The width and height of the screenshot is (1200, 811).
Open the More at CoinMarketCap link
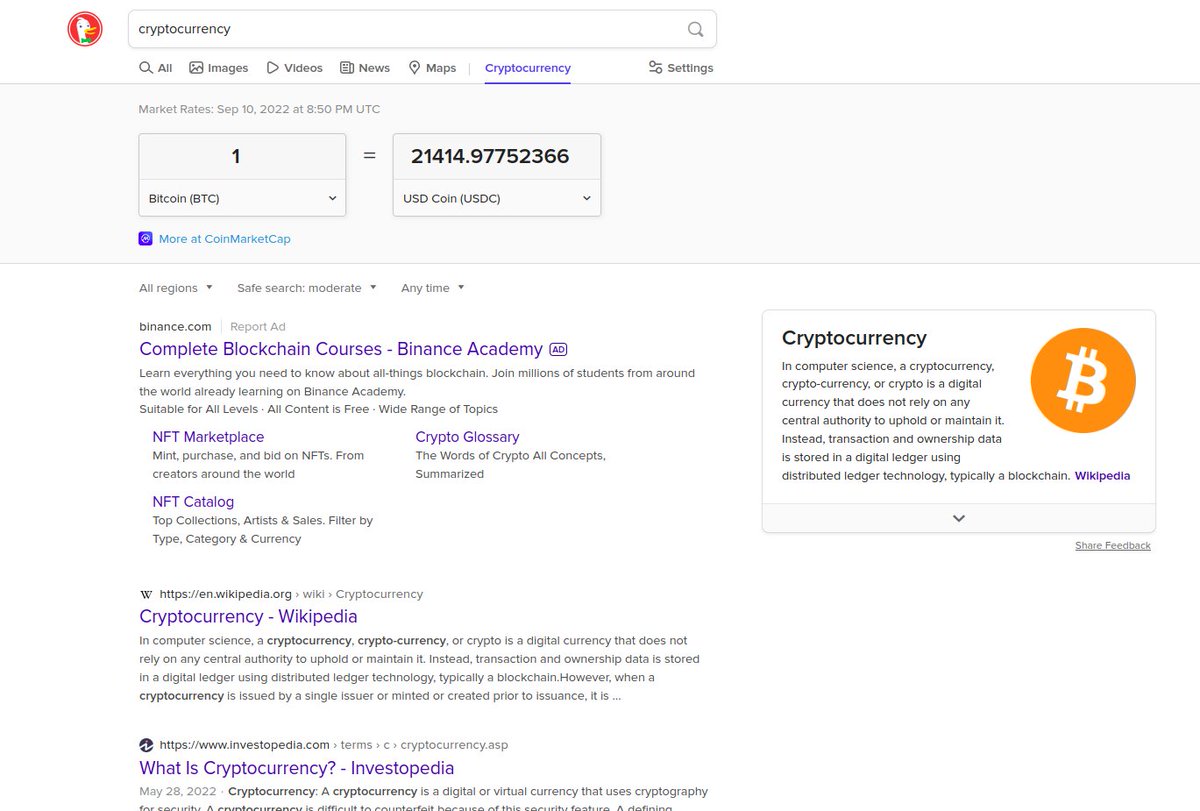tap(225, 239)
